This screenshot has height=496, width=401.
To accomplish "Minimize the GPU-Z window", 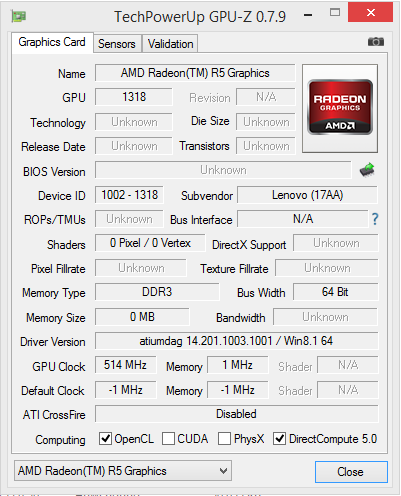I will (308, 15).
